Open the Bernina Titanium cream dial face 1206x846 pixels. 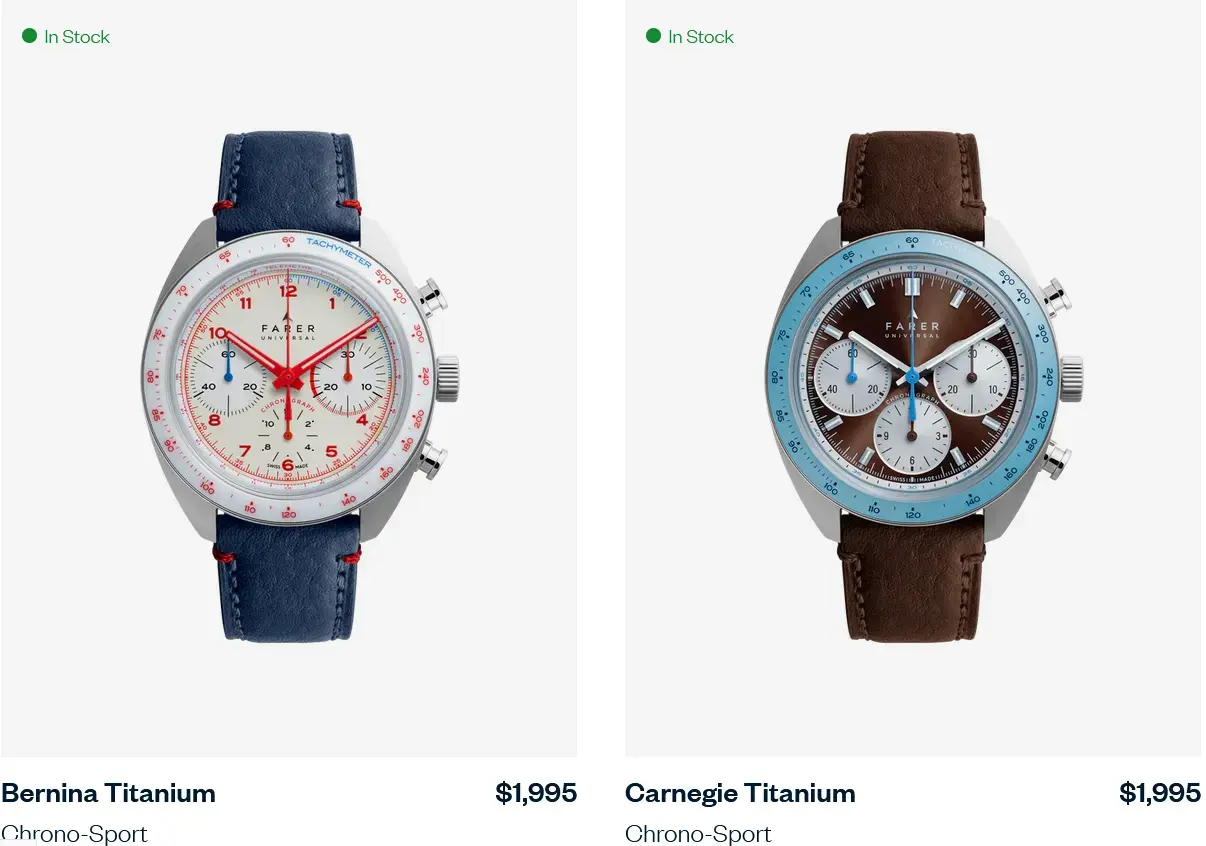(288, 377)
